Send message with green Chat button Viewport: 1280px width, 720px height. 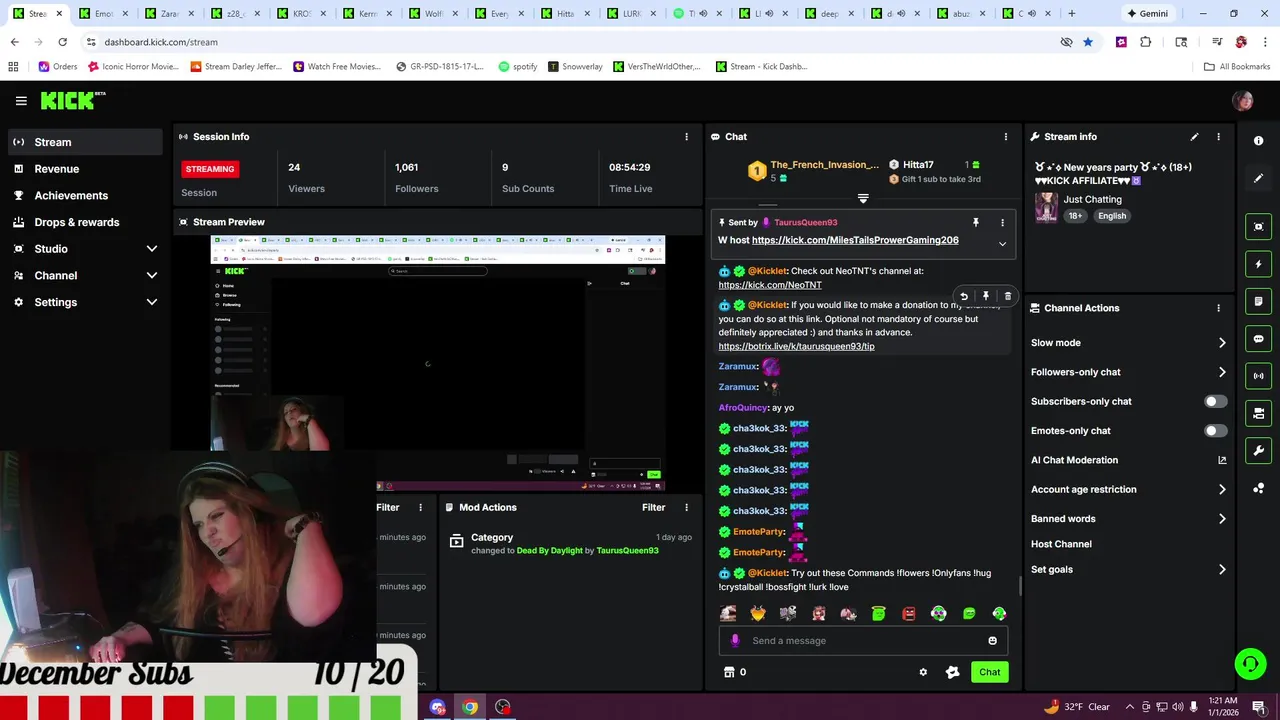pos(989,672)
